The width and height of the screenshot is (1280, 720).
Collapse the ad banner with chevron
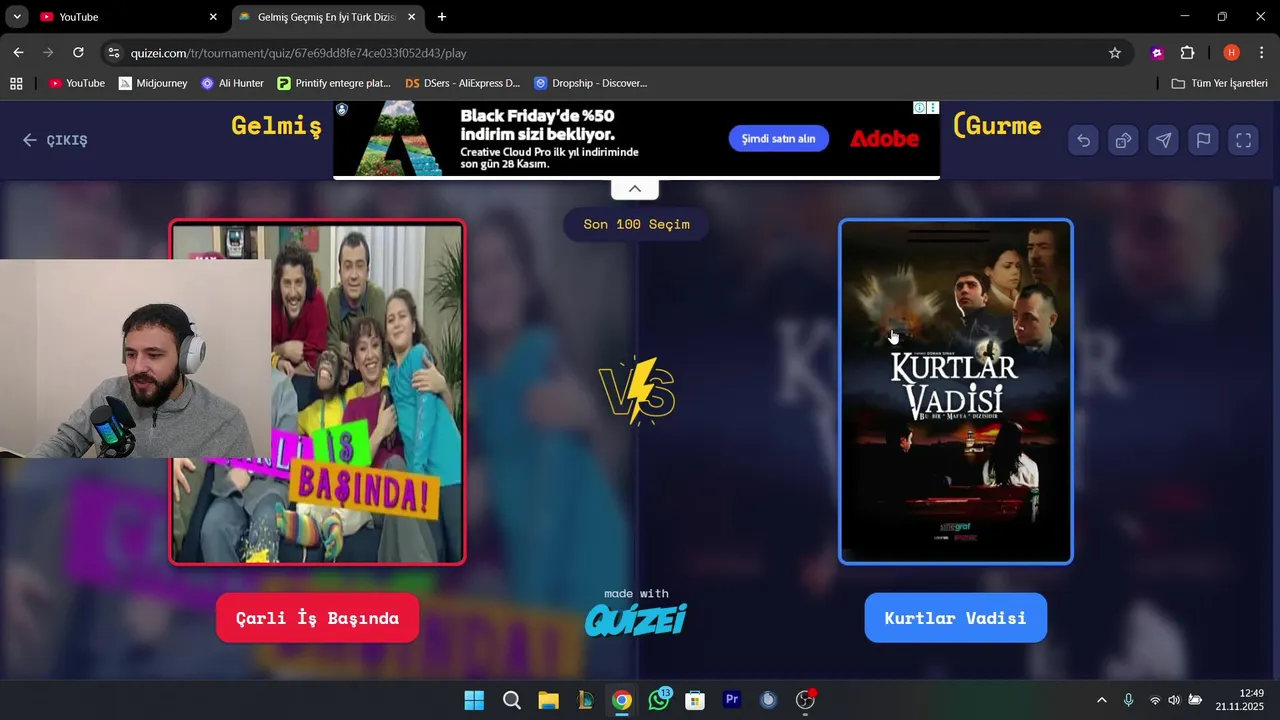pyautogui.click(x=635, y=189)
